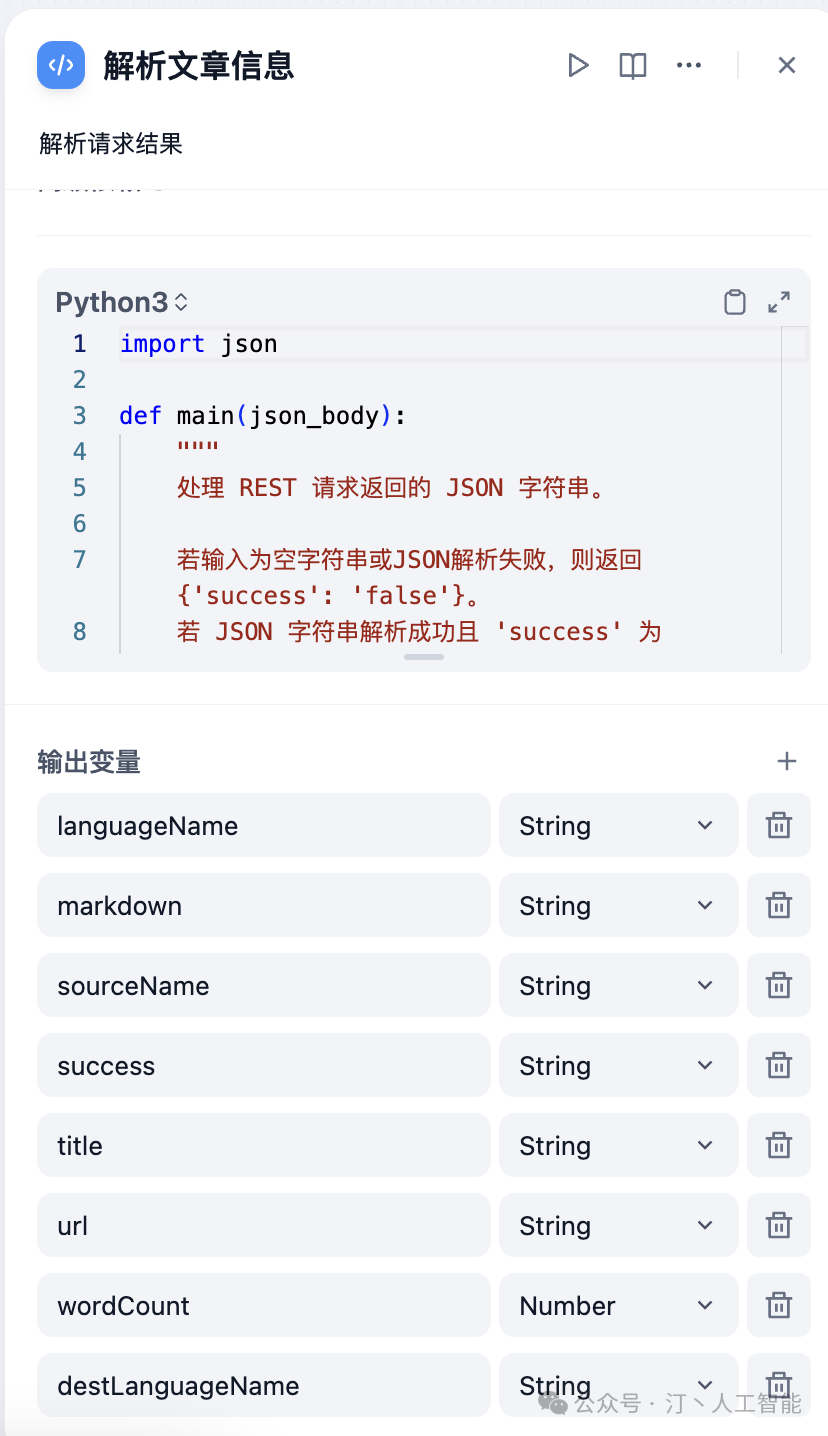Screen dimensions: 828x1436
Task: Delete the markdown output variable
Action: tap(779, 906)
